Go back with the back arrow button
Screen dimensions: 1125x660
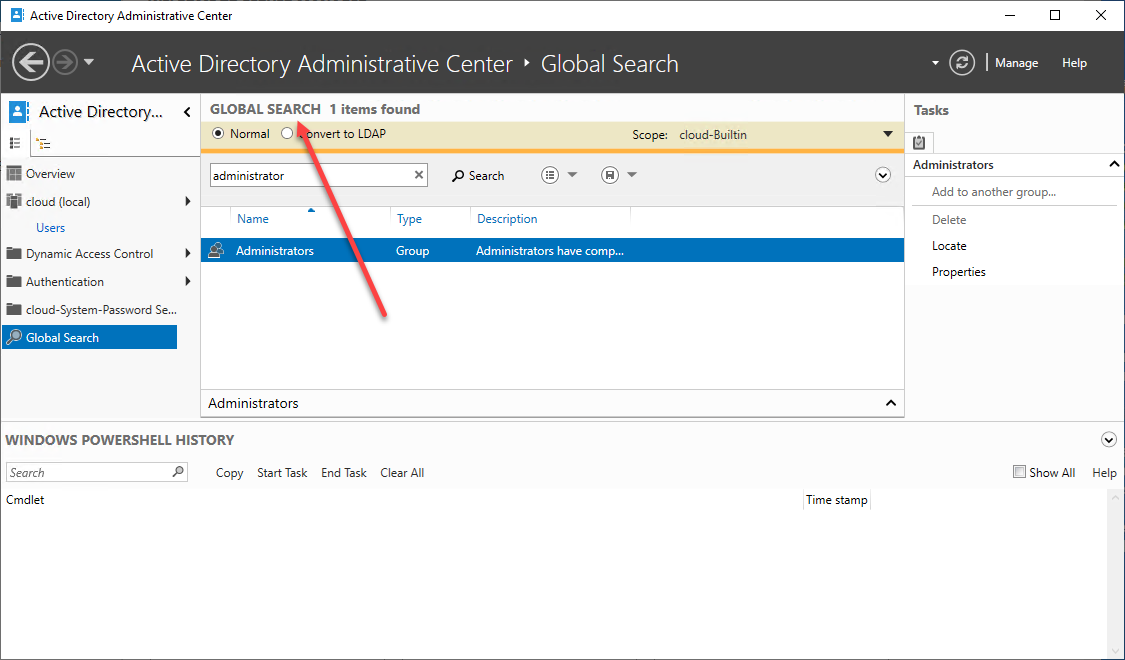tap(31, 62)
